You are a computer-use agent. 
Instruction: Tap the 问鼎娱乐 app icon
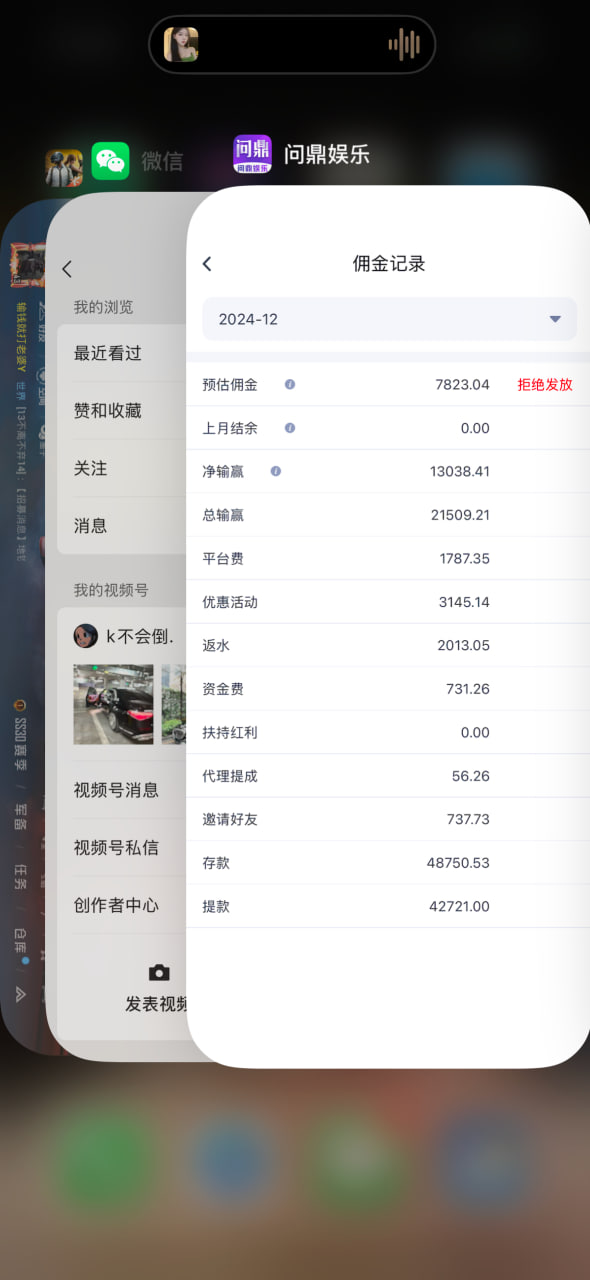[x=252, y=154]
